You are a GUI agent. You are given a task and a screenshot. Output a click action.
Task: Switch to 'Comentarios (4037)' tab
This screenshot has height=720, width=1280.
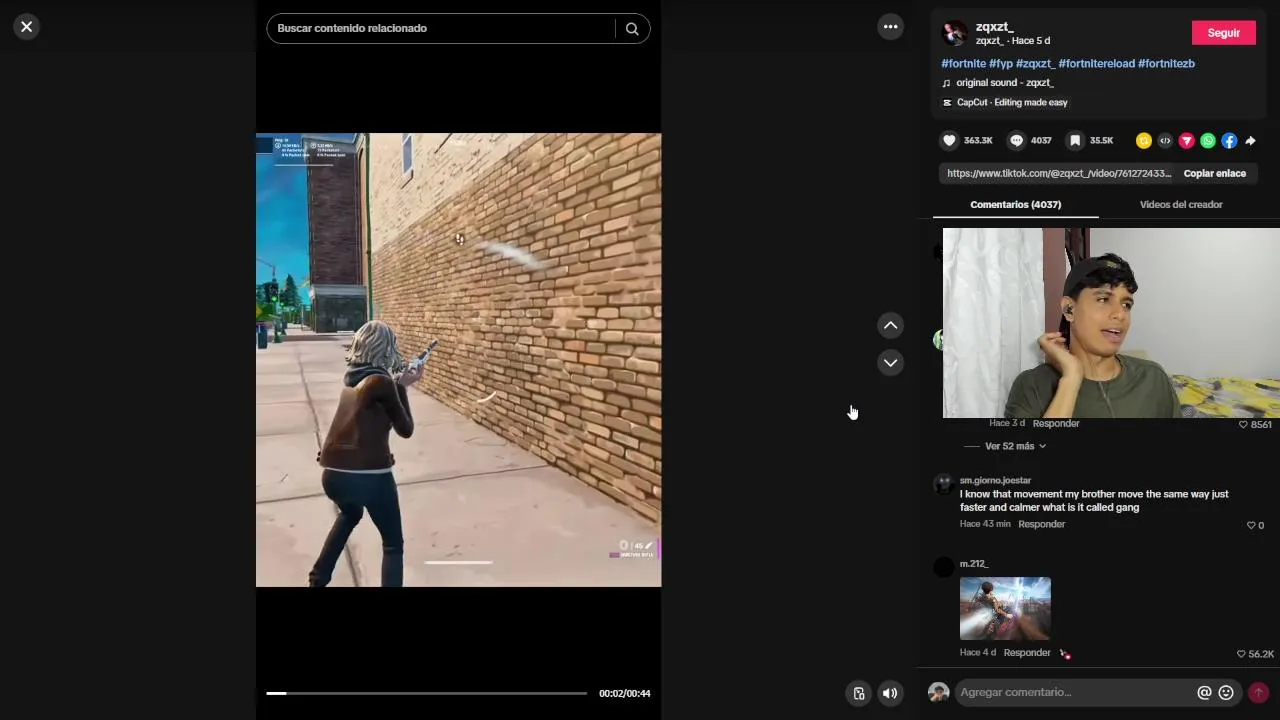click(1015, 204)
